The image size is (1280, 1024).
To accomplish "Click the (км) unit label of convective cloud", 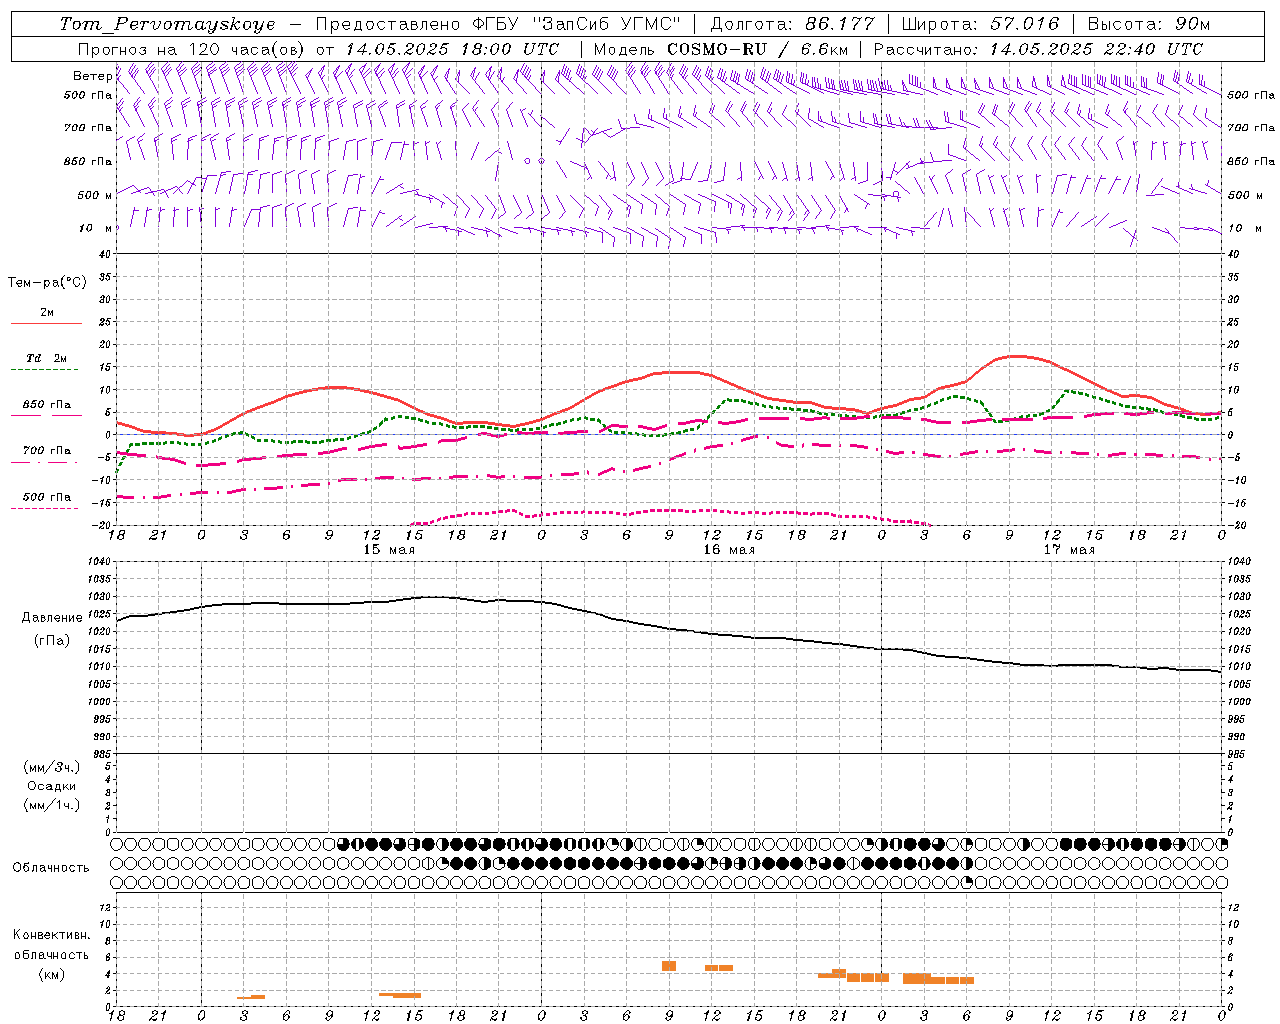I will (x=52, y=974).
